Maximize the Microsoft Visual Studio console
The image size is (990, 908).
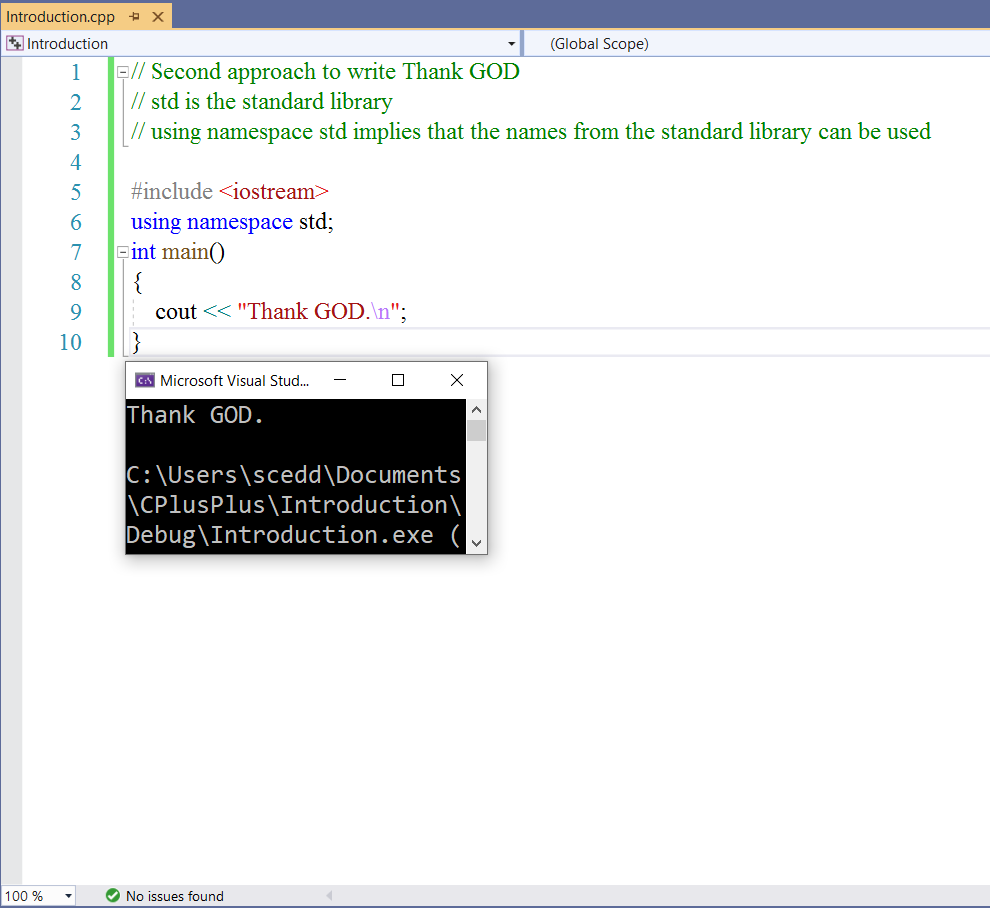[398, 380]
